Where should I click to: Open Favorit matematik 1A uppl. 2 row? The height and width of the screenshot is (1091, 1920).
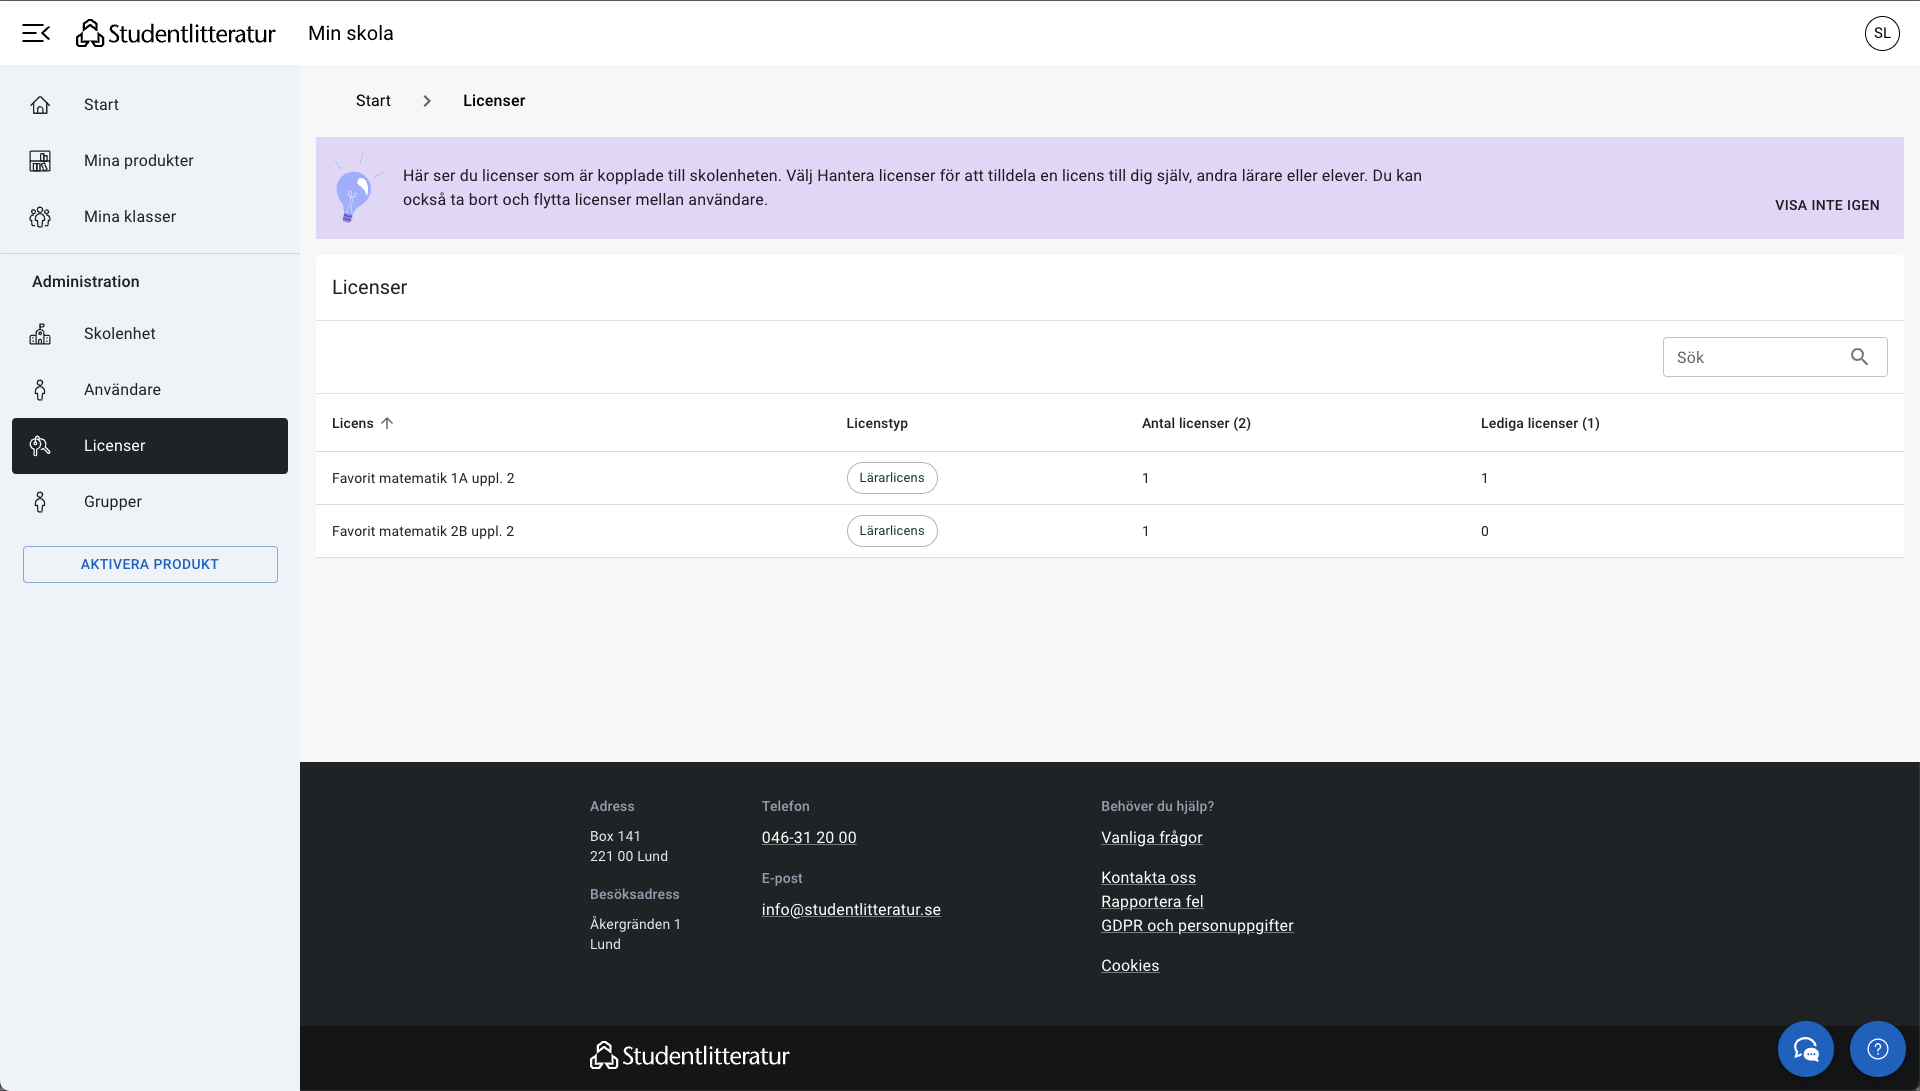tap(423, 478)
